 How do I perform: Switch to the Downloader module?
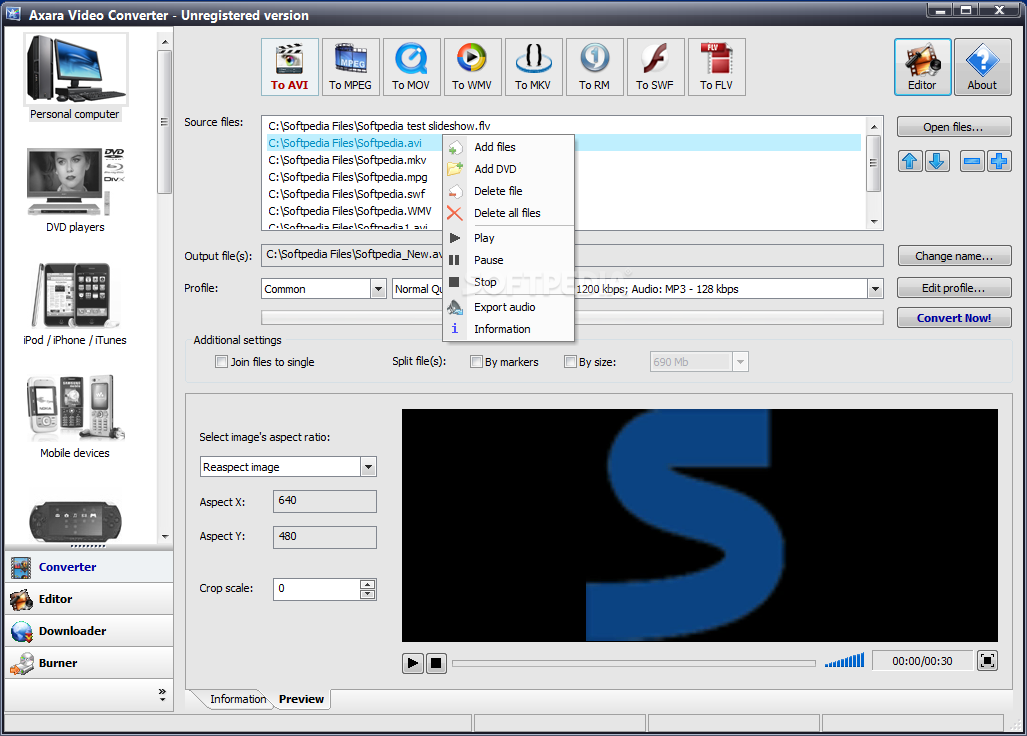tap(89, 631)
